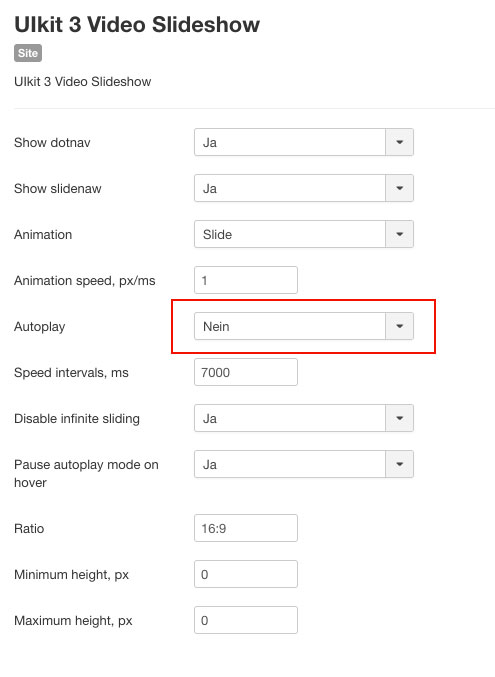Click the Autoplay field label
Viewport: 495px width, 677px height.
point(40,327)
